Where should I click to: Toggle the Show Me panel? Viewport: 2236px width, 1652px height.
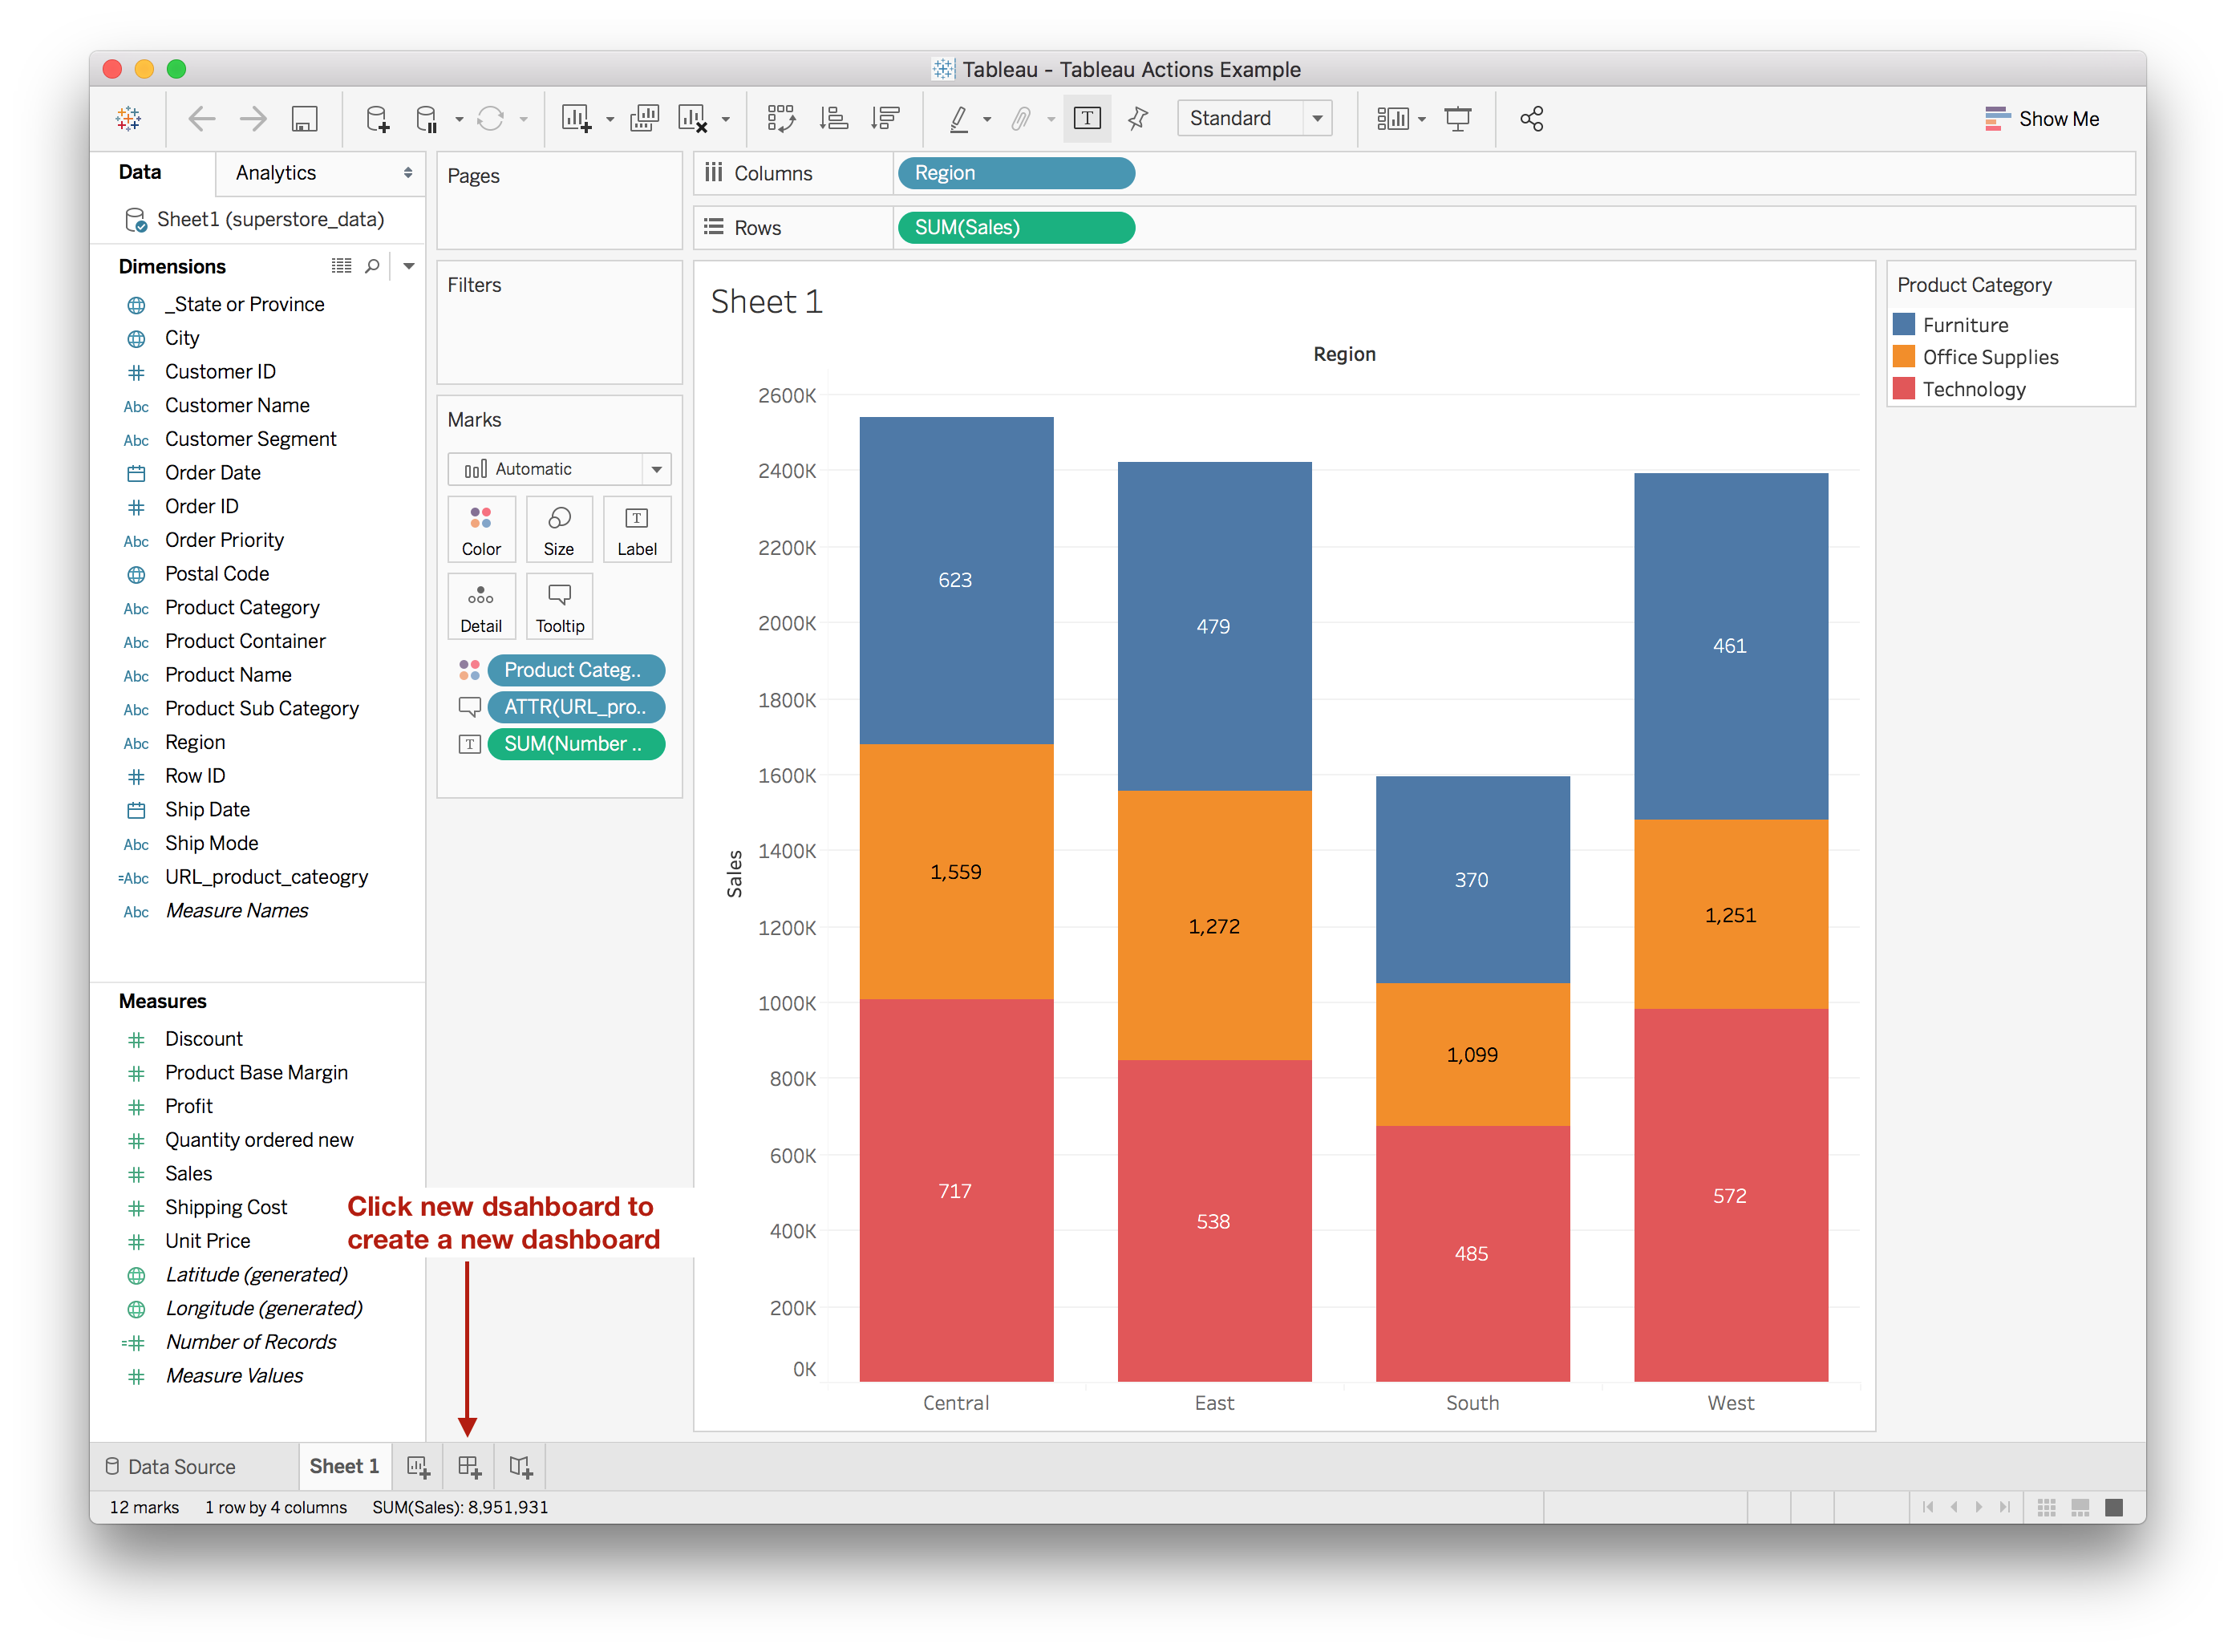[2041, 119]
